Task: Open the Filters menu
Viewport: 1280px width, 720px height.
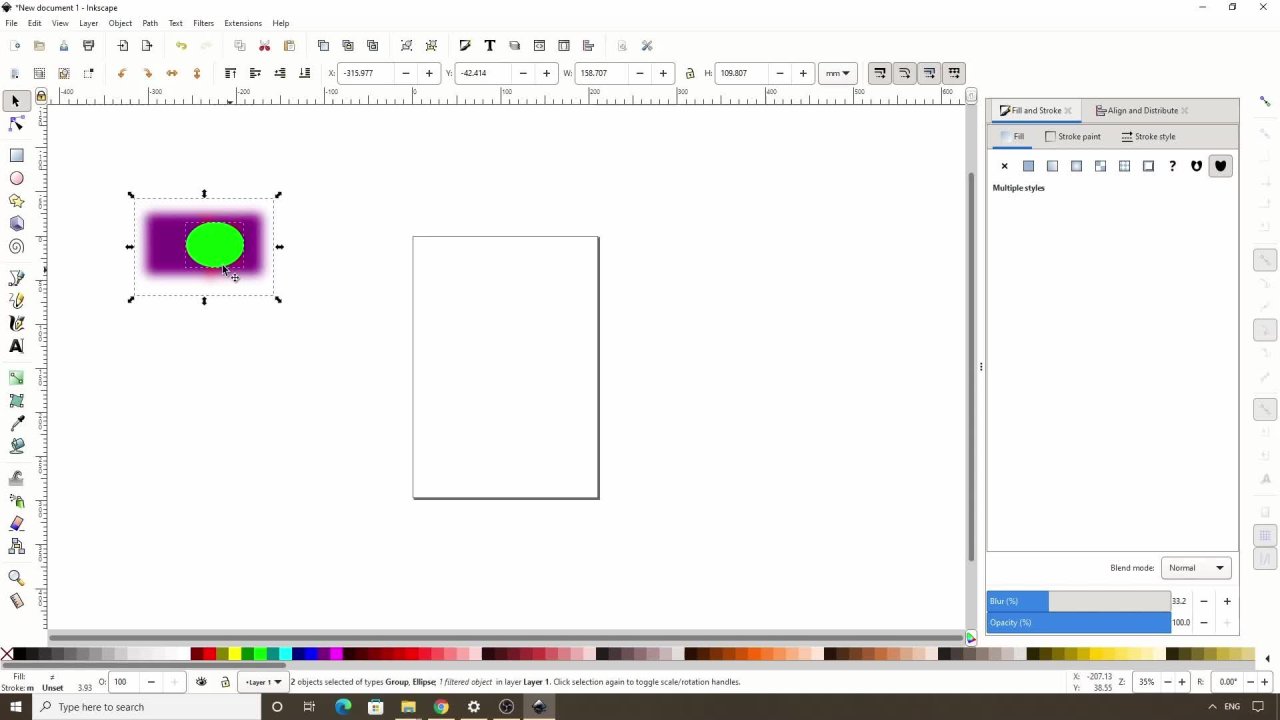Action: click(203, 23)
